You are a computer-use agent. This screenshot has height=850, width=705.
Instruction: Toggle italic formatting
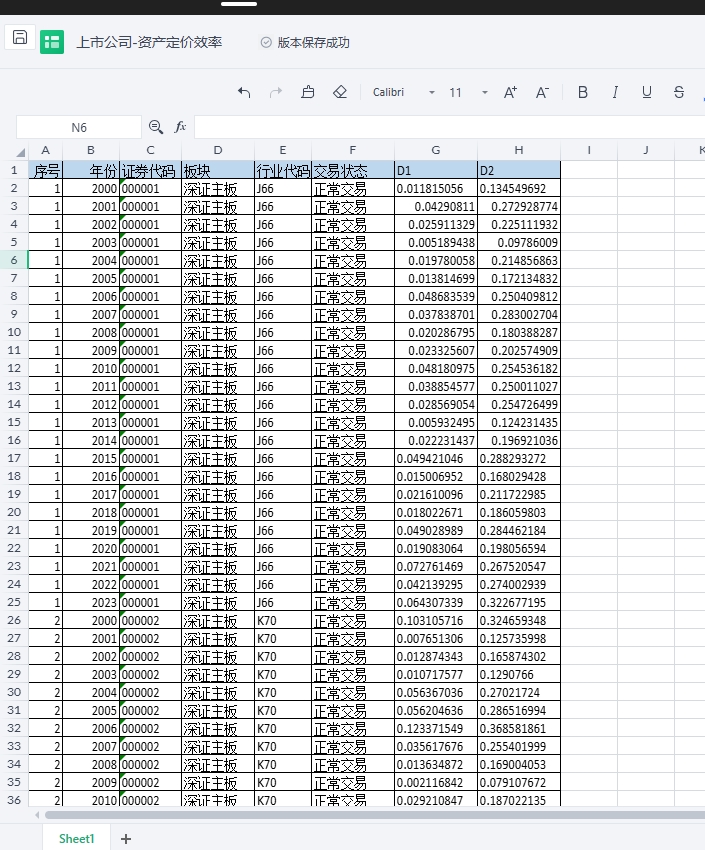615,93
